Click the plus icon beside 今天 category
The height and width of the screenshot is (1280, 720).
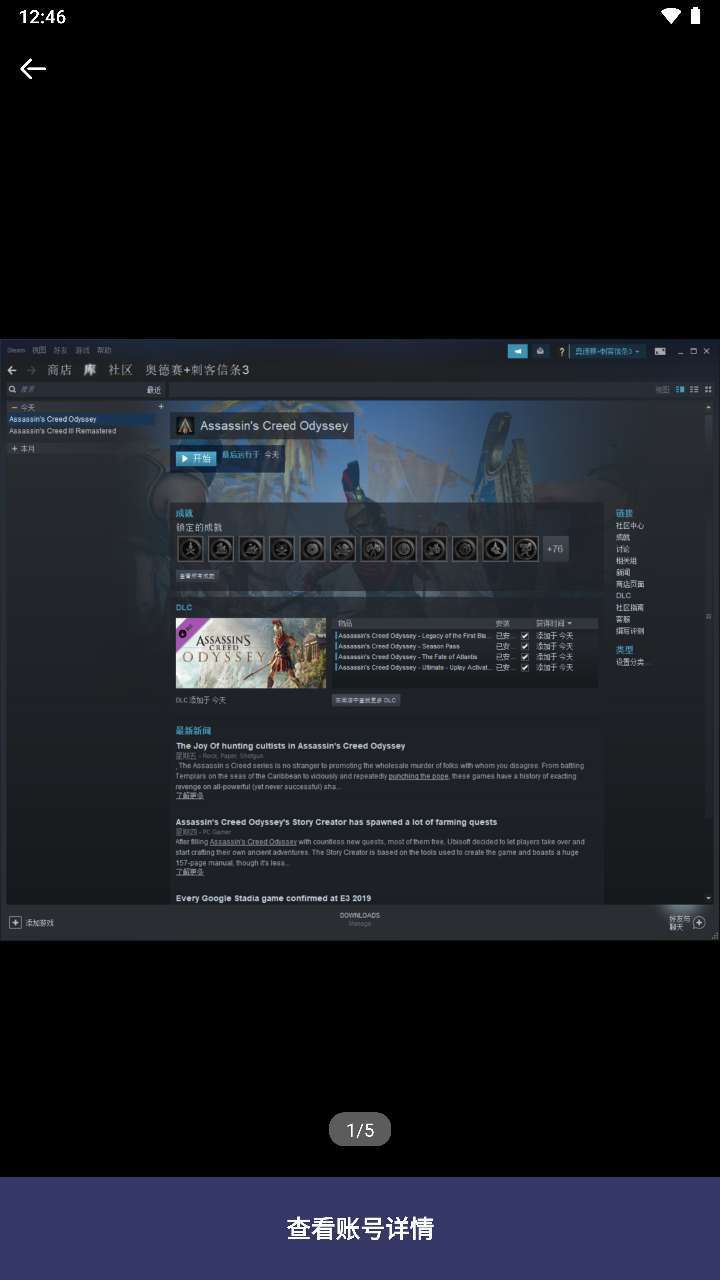160,407
